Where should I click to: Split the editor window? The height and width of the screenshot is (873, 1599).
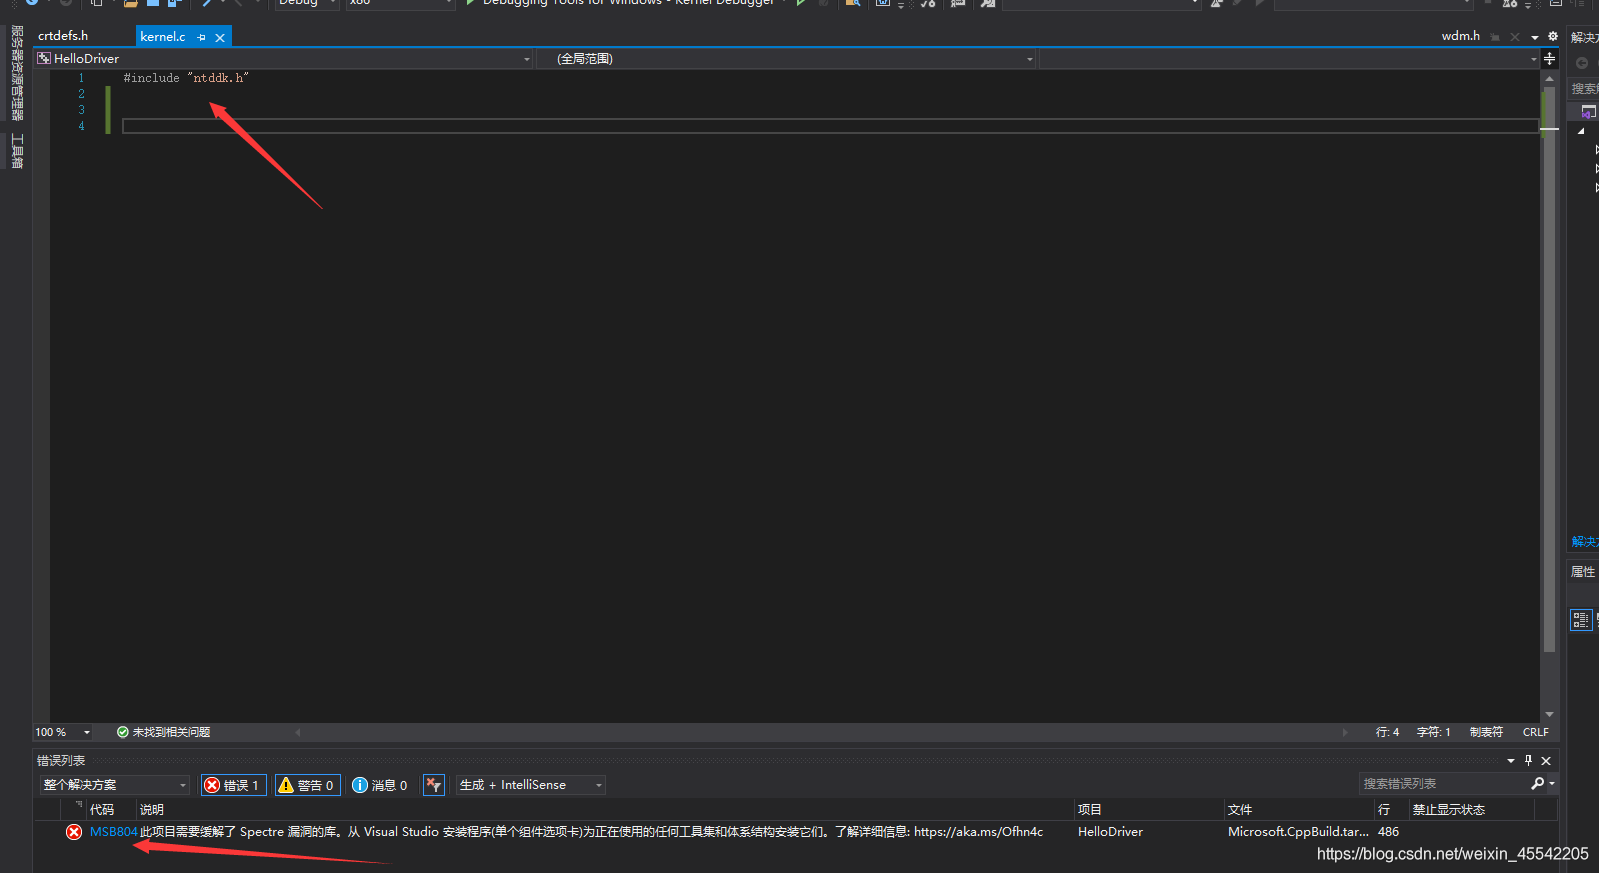click(x=1550, y=59)
